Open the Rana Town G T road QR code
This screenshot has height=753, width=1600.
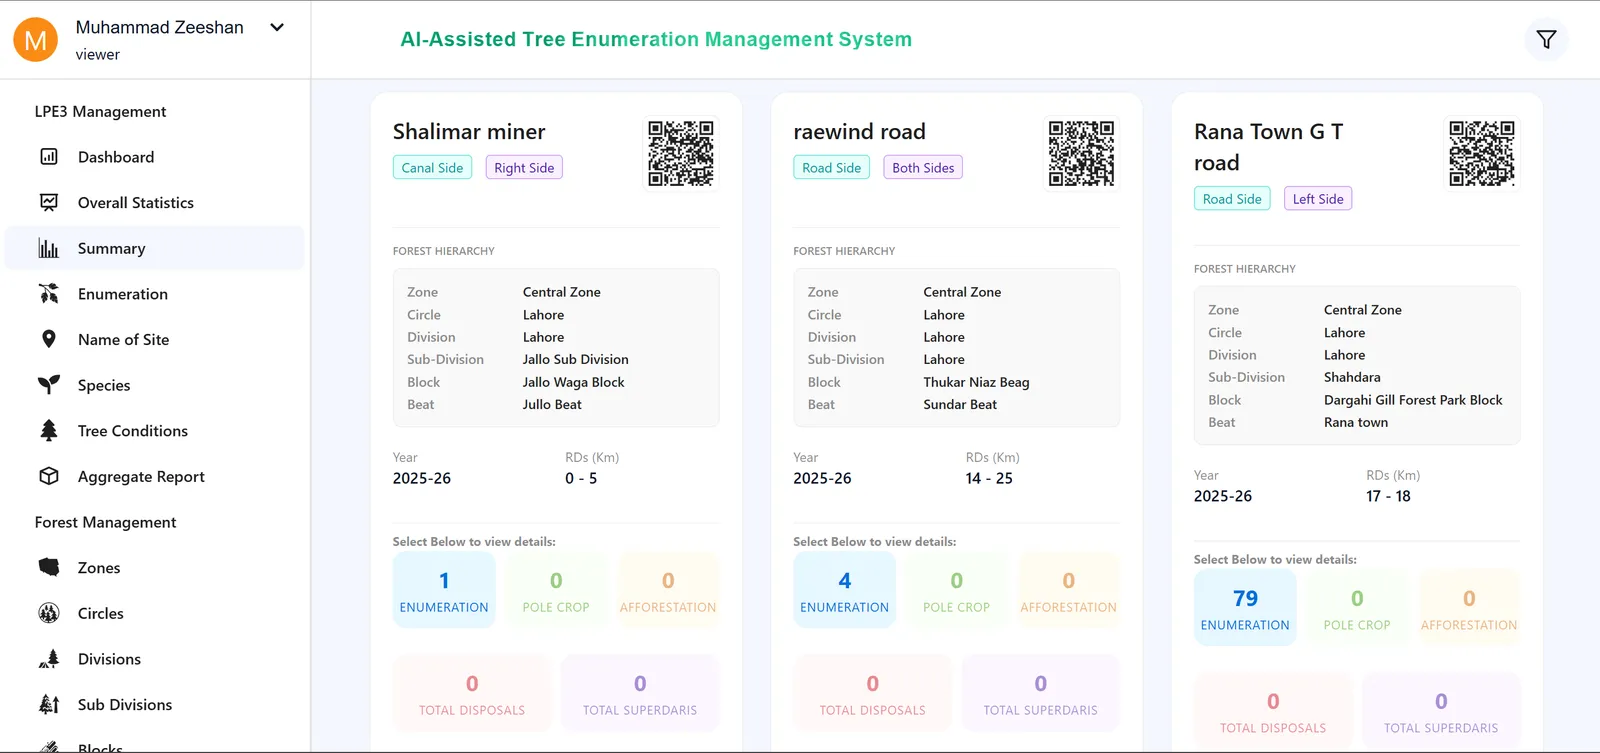[1482, 154]
